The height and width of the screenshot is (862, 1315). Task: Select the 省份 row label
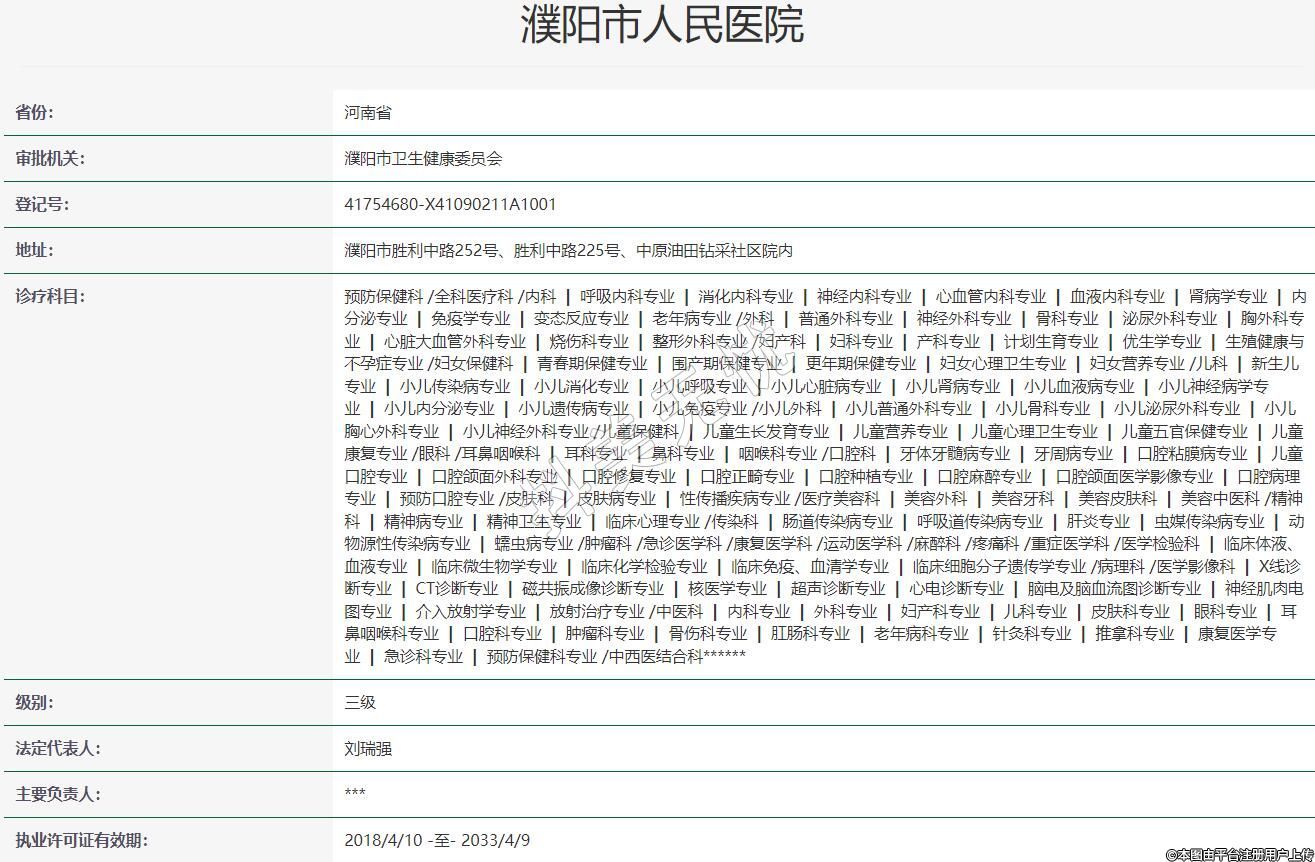tap(35, 112)
